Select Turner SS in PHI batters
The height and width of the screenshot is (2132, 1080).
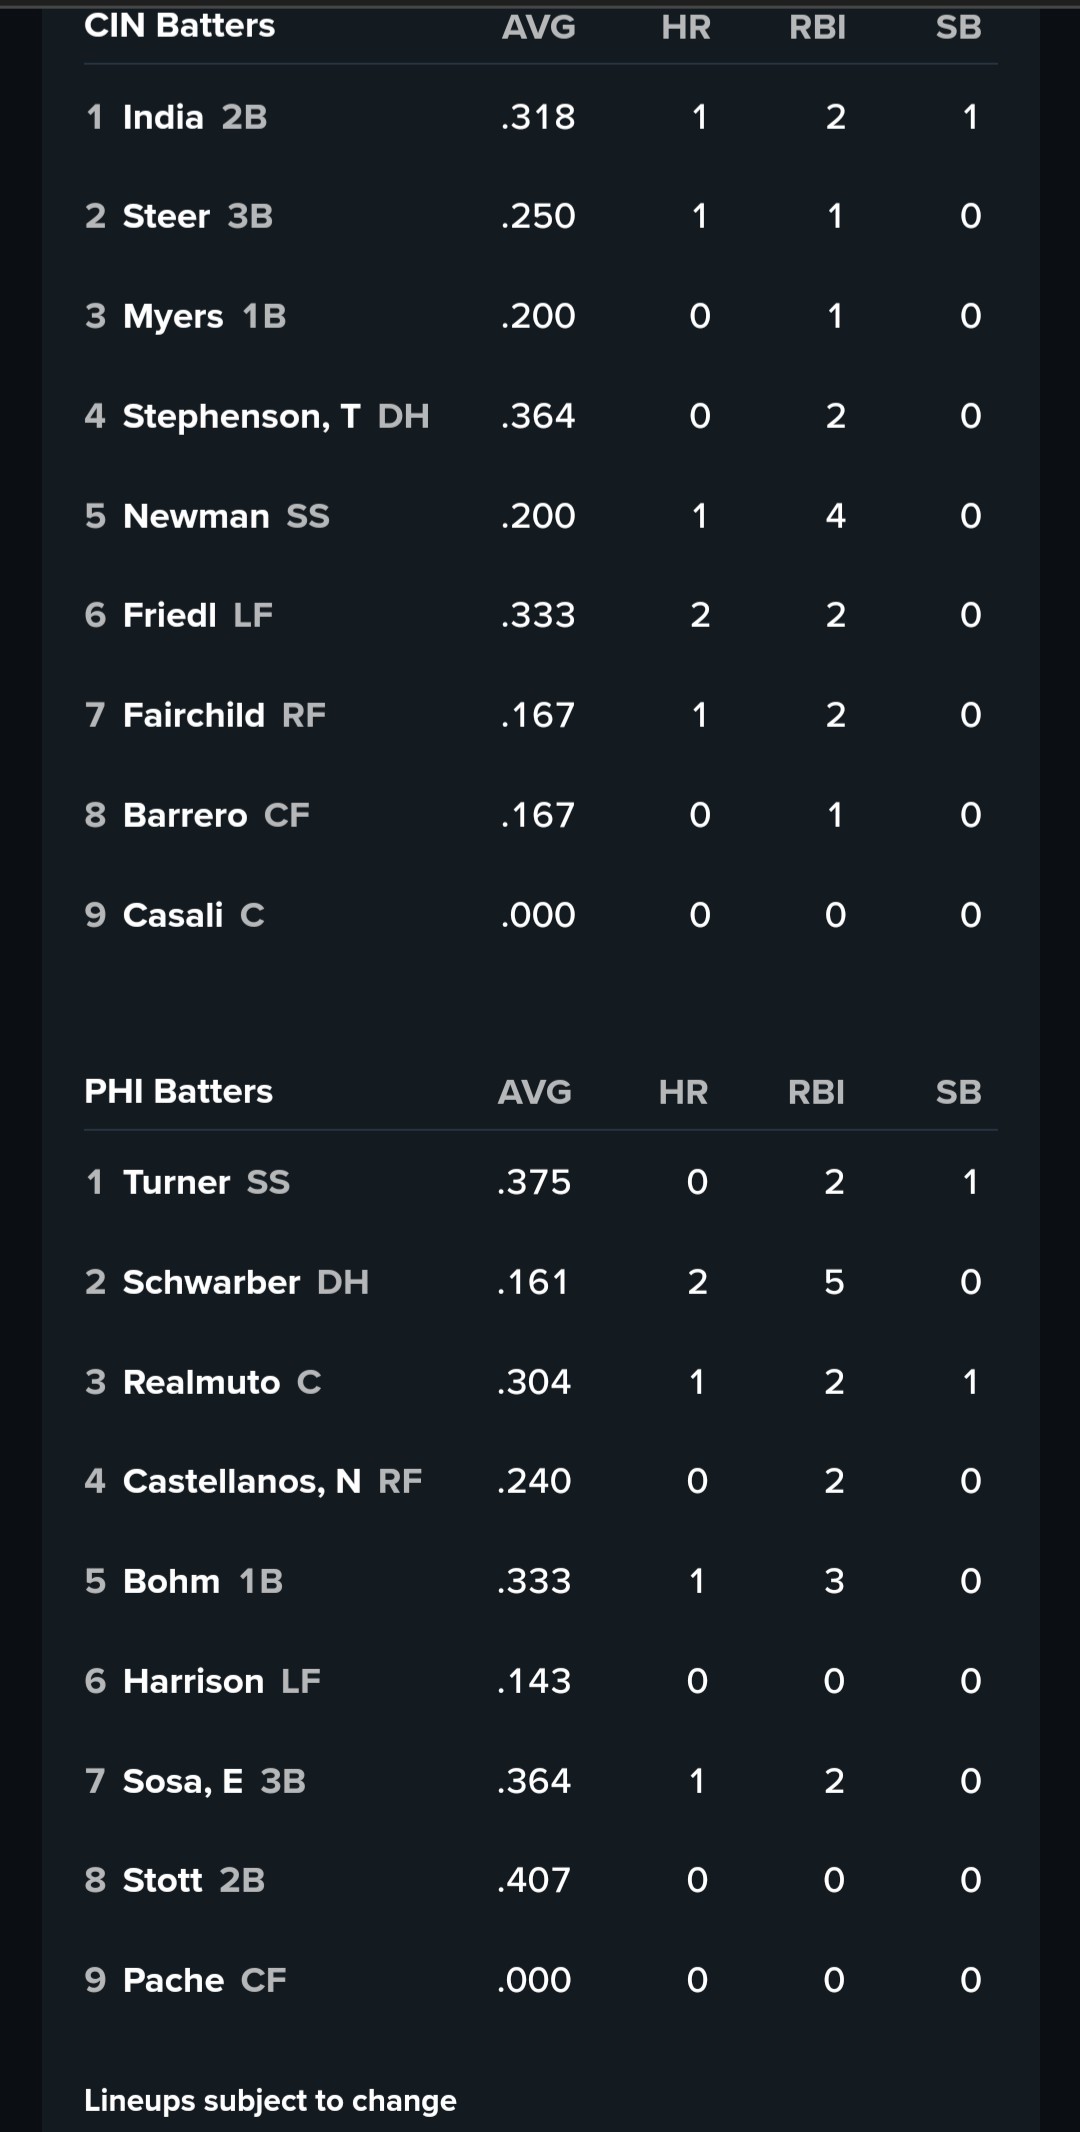[177, 1182]
